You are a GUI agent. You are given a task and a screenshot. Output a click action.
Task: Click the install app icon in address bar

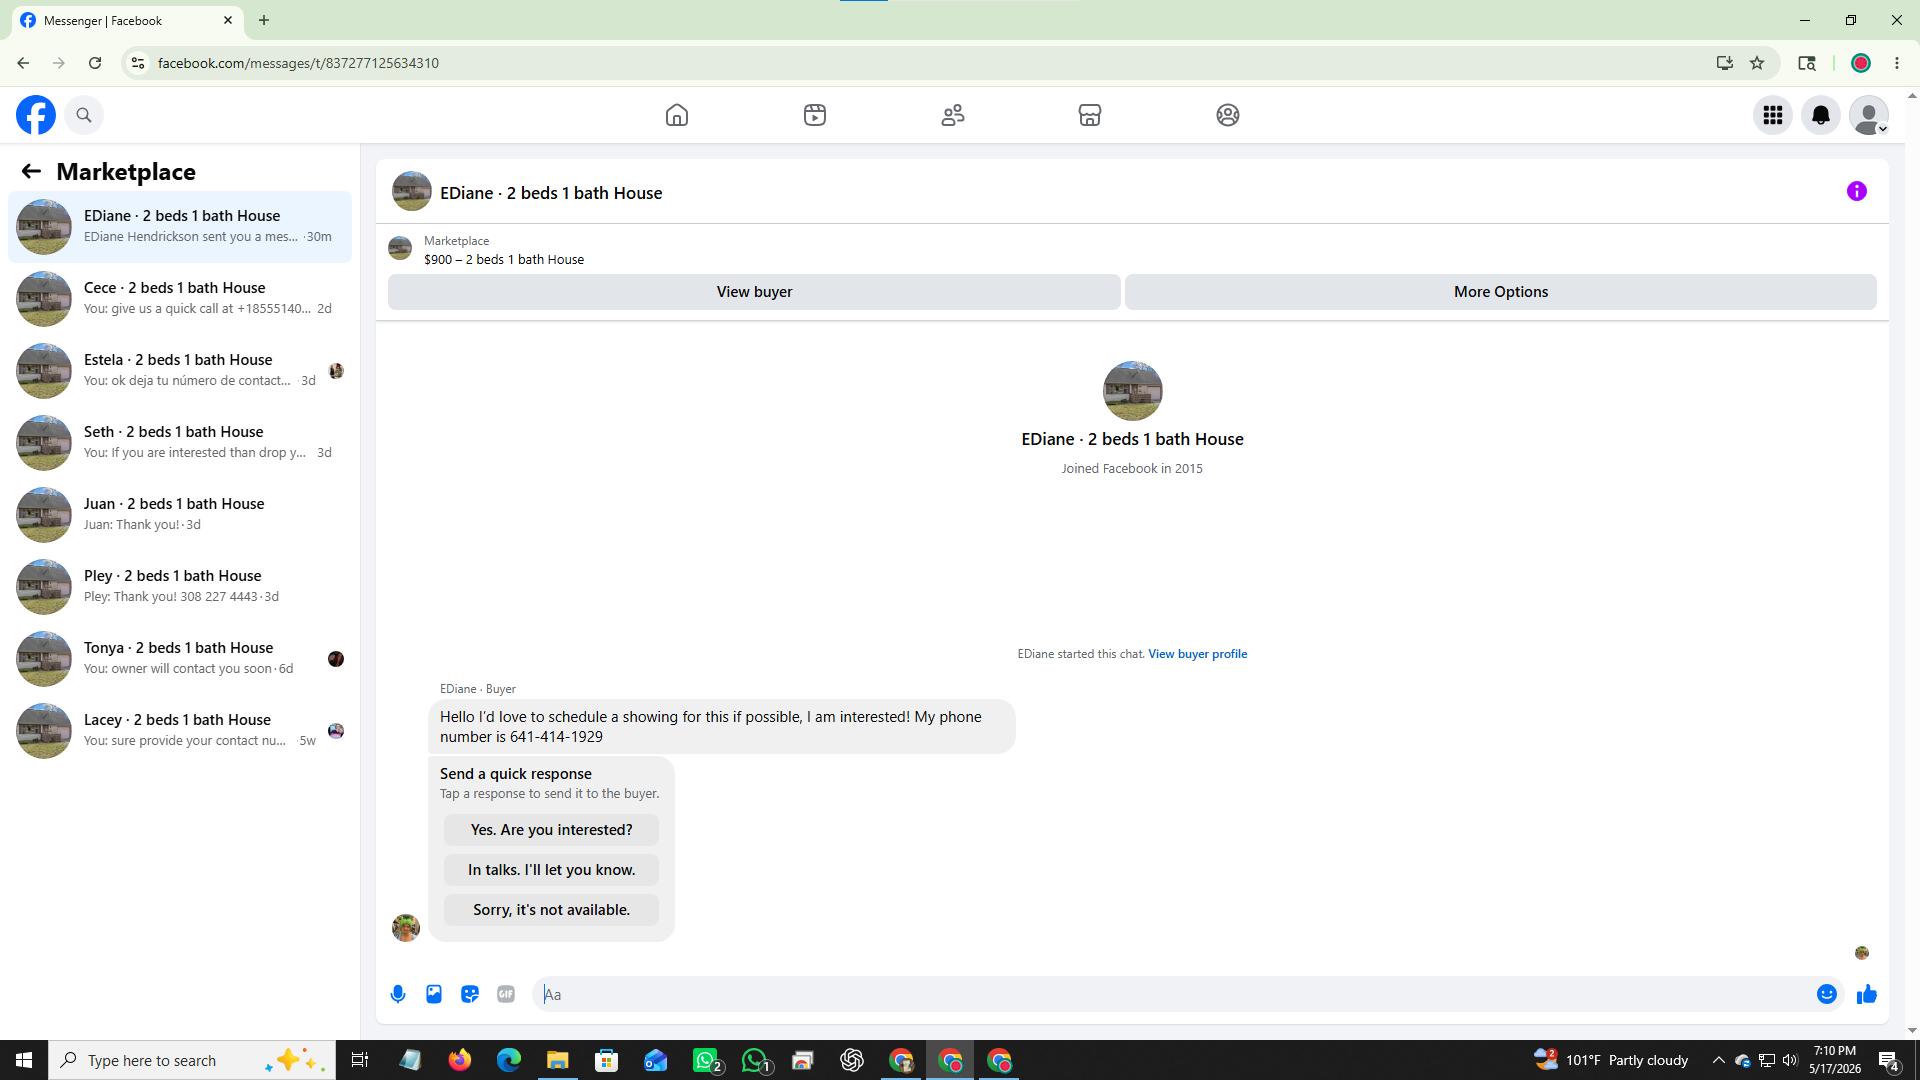coord(1725,63)
